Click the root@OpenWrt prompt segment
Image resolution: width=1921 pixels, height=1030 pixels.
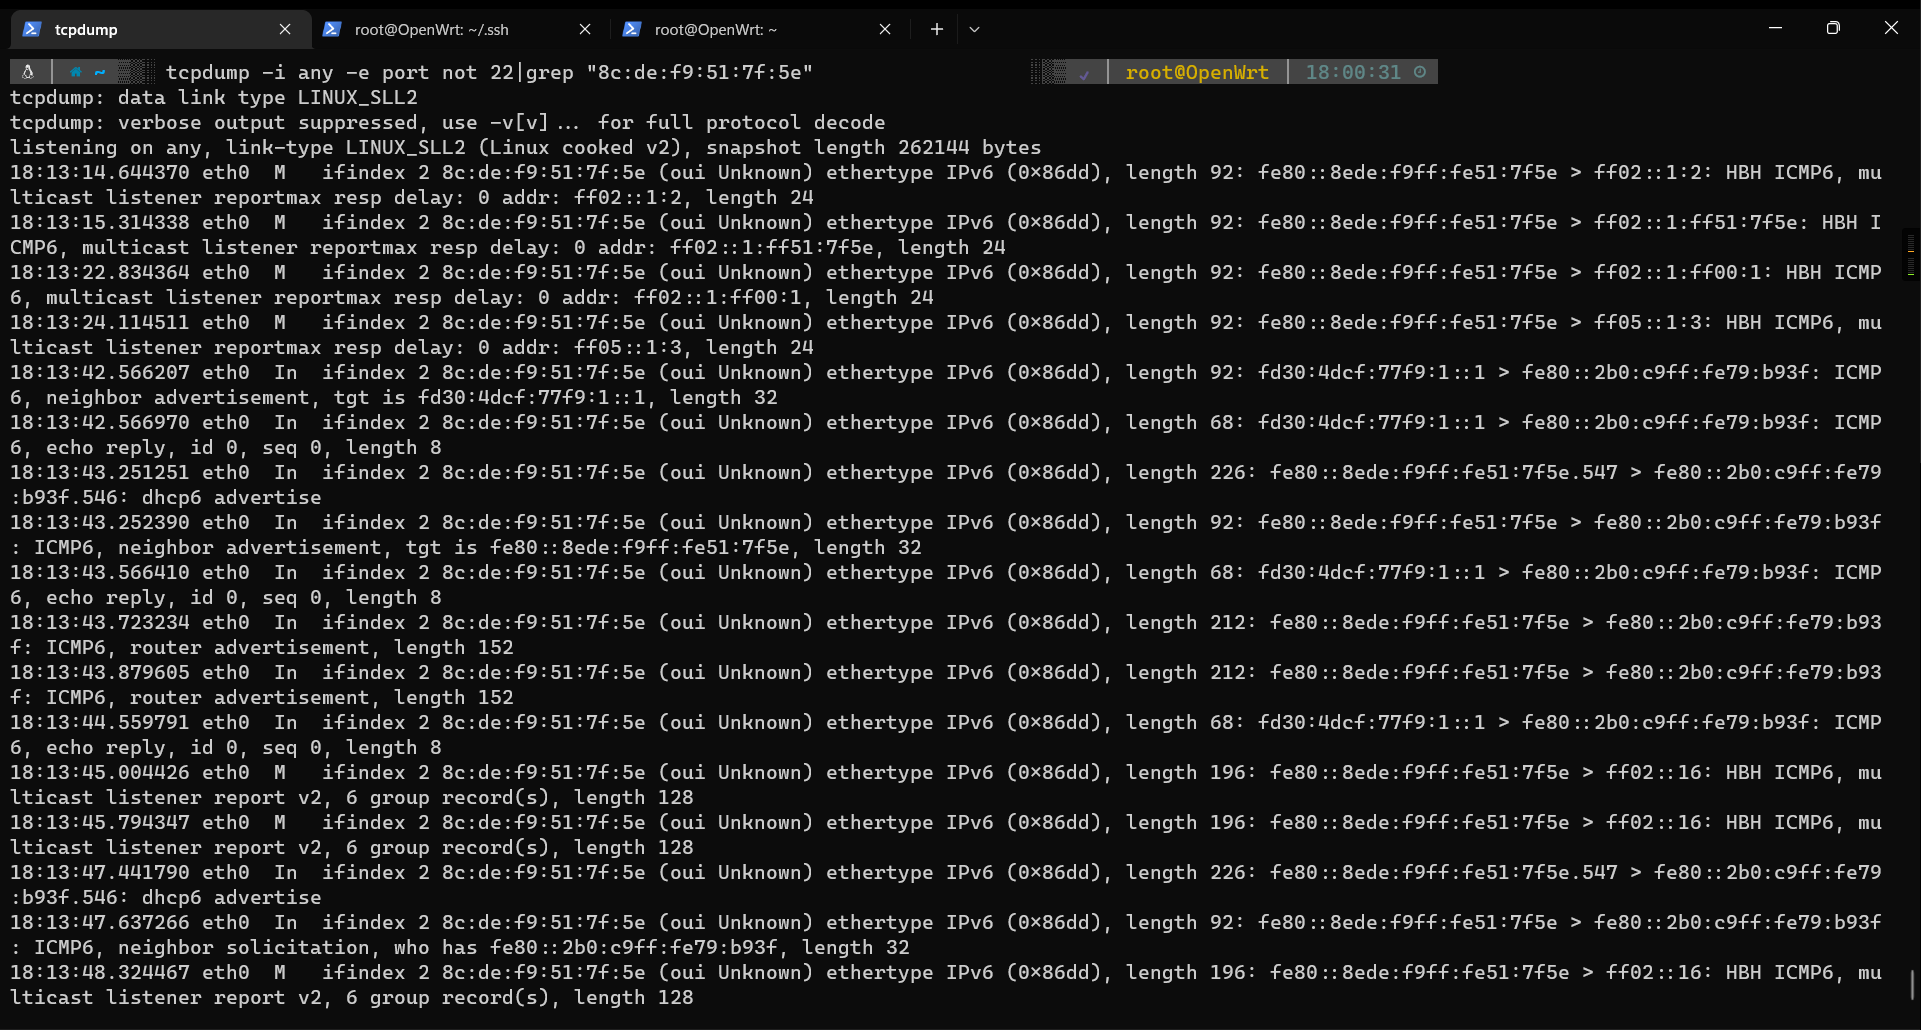tap(1197, 72)
